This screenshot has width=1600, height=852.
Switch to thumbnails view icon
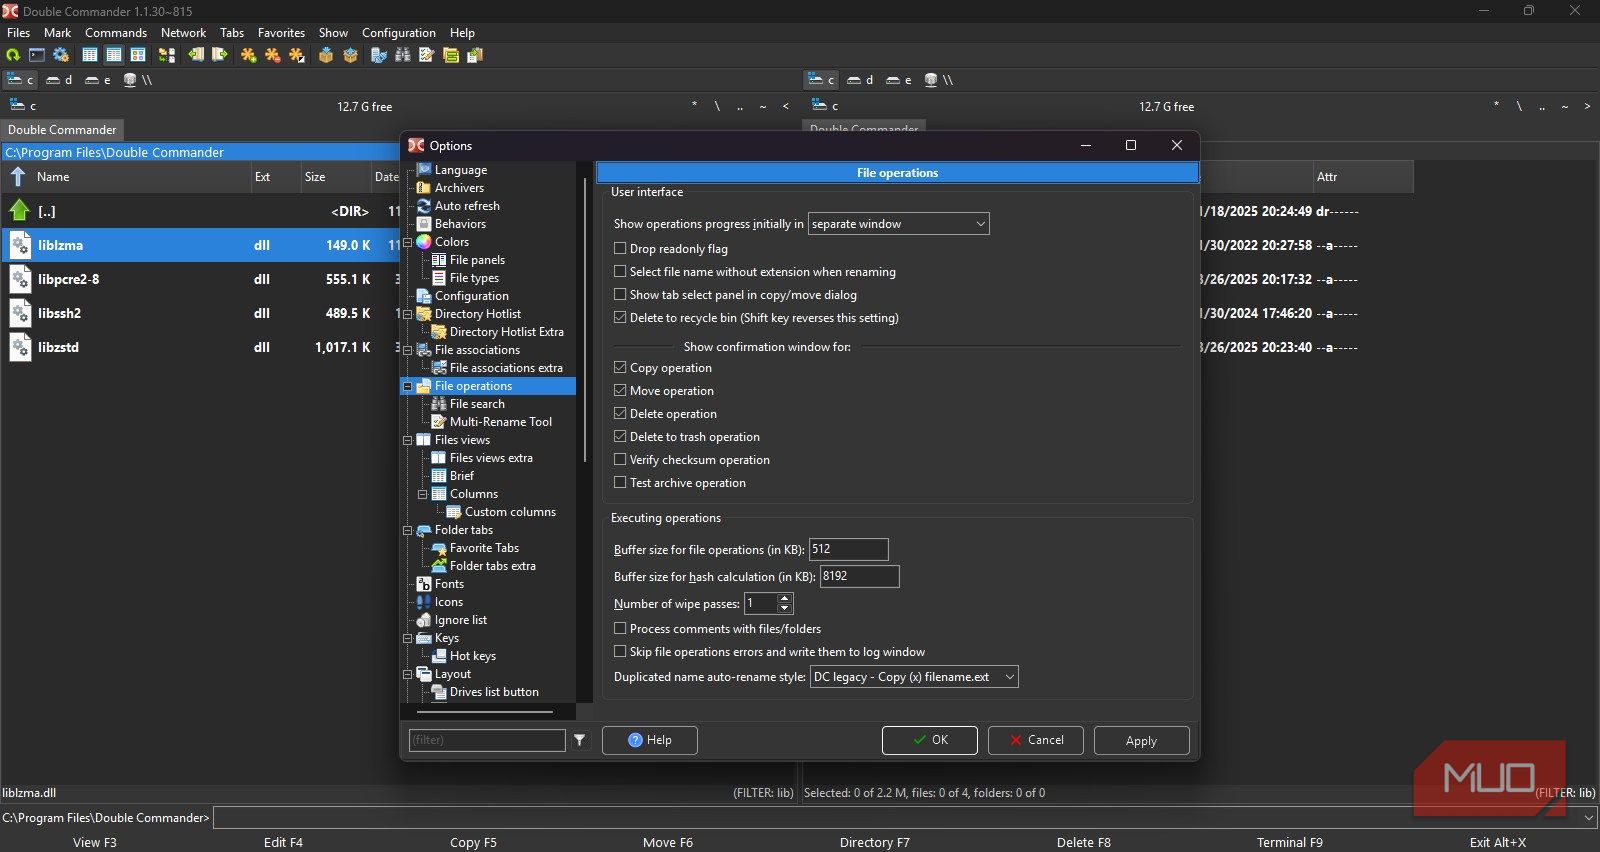pos(138,55)
